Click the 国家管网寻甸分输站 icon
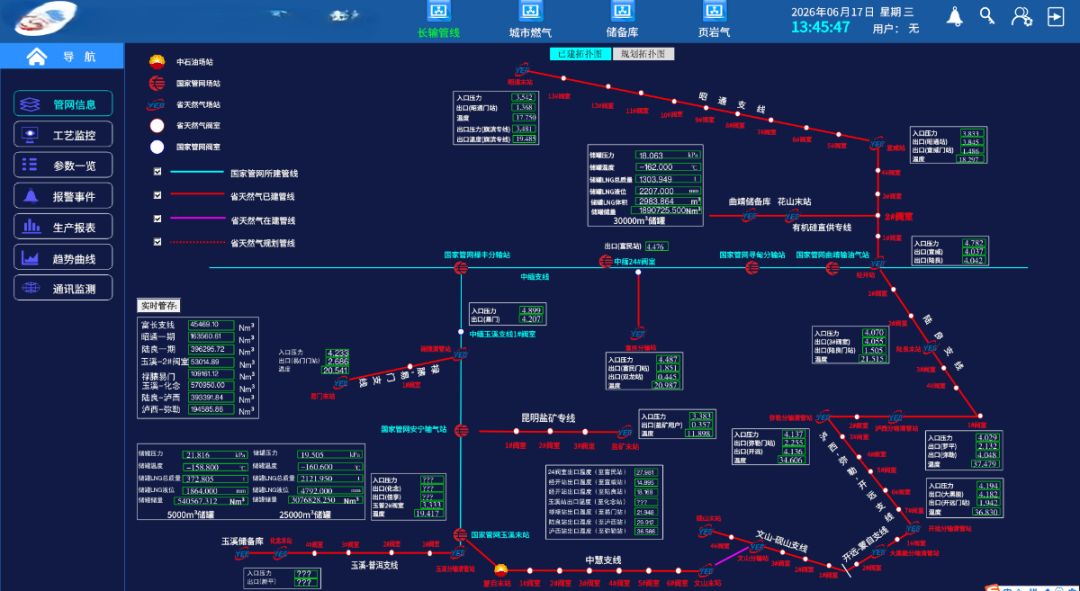Viewport: 1080px width, 591px height. pyautogui.click(x=752, y=267)
